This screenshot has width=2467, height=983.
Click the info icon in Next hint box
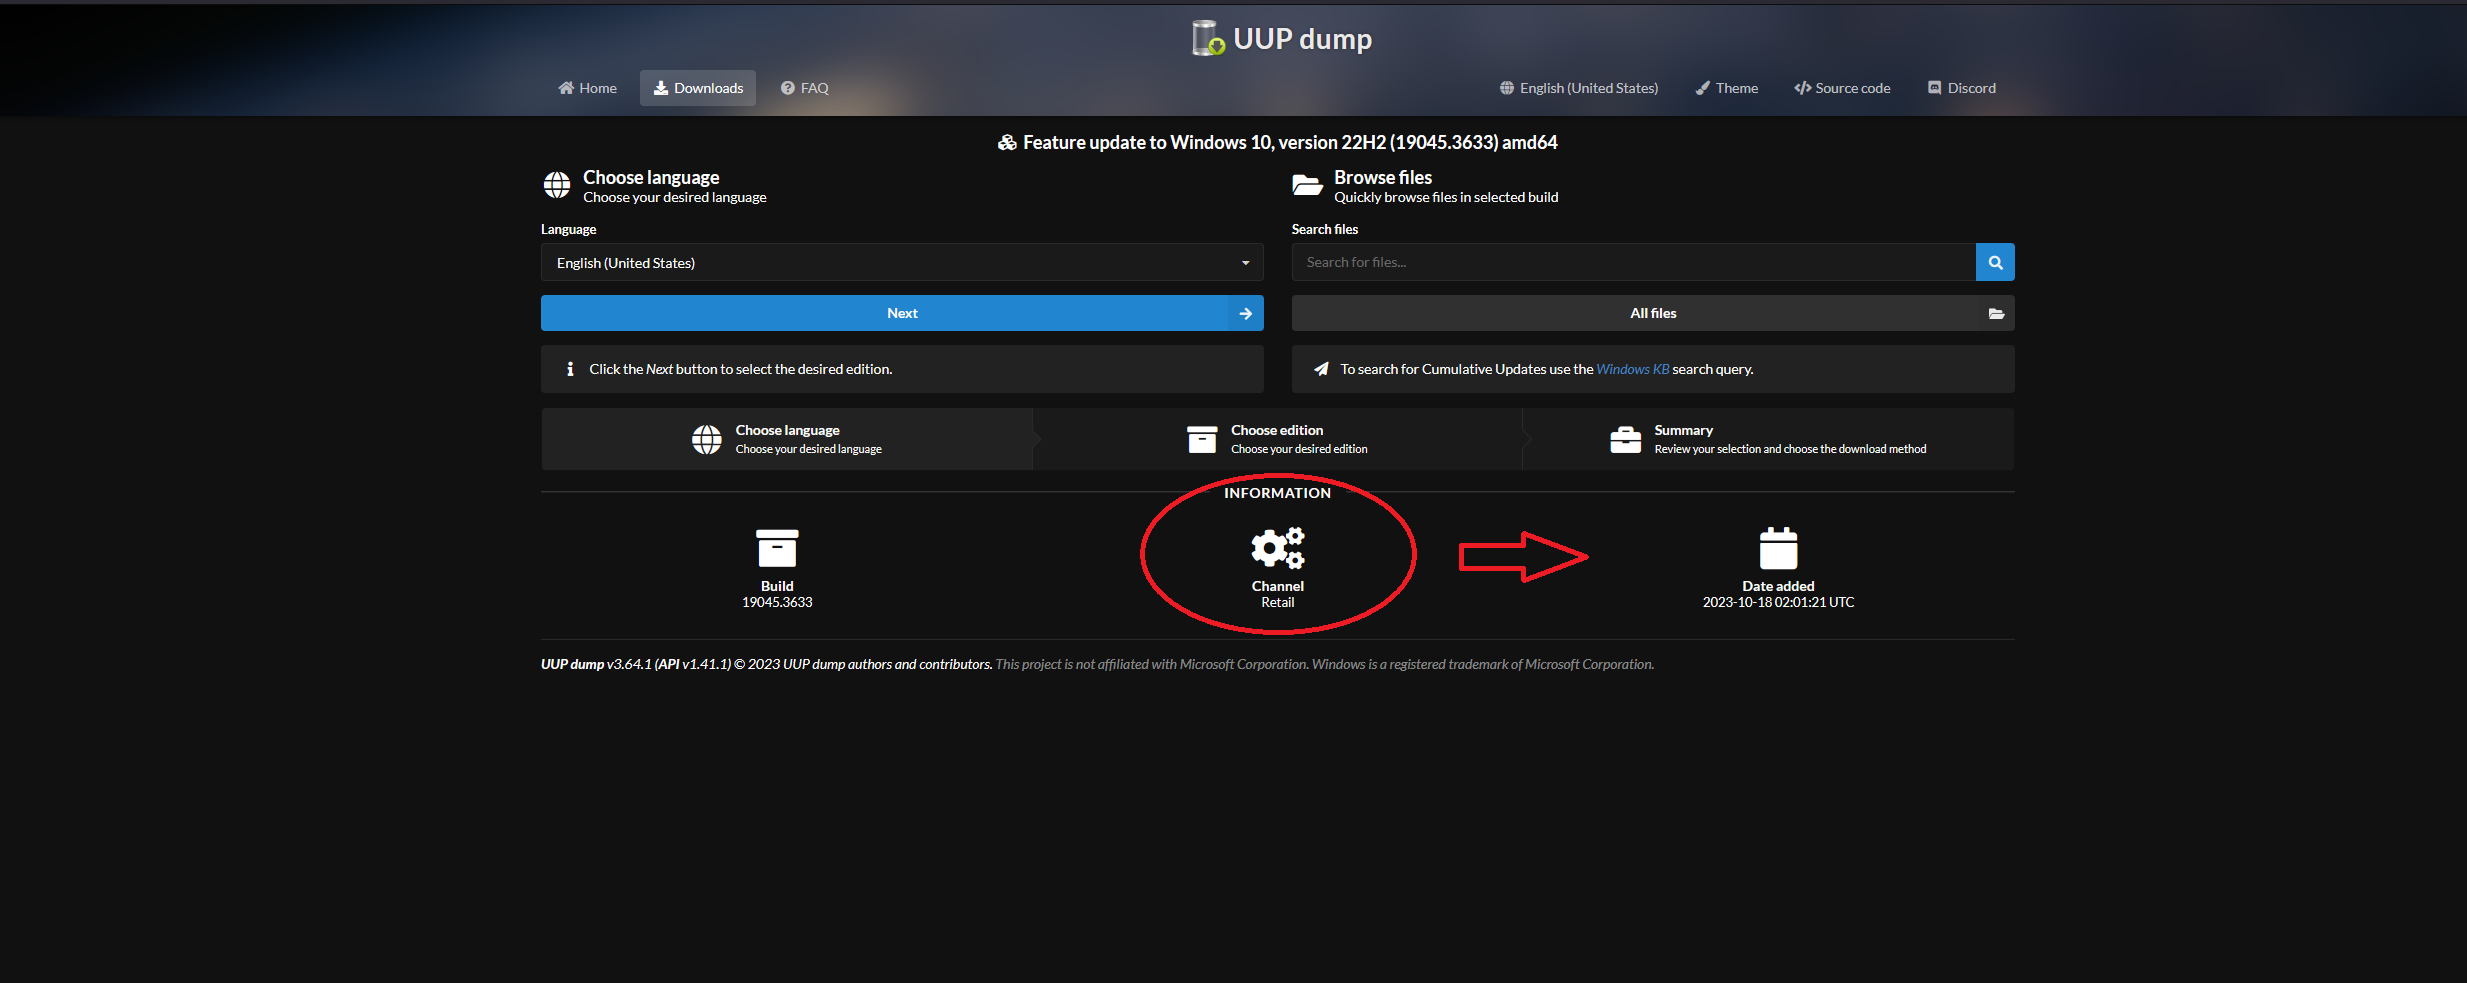pyautogui.click(x=570, y=369)
